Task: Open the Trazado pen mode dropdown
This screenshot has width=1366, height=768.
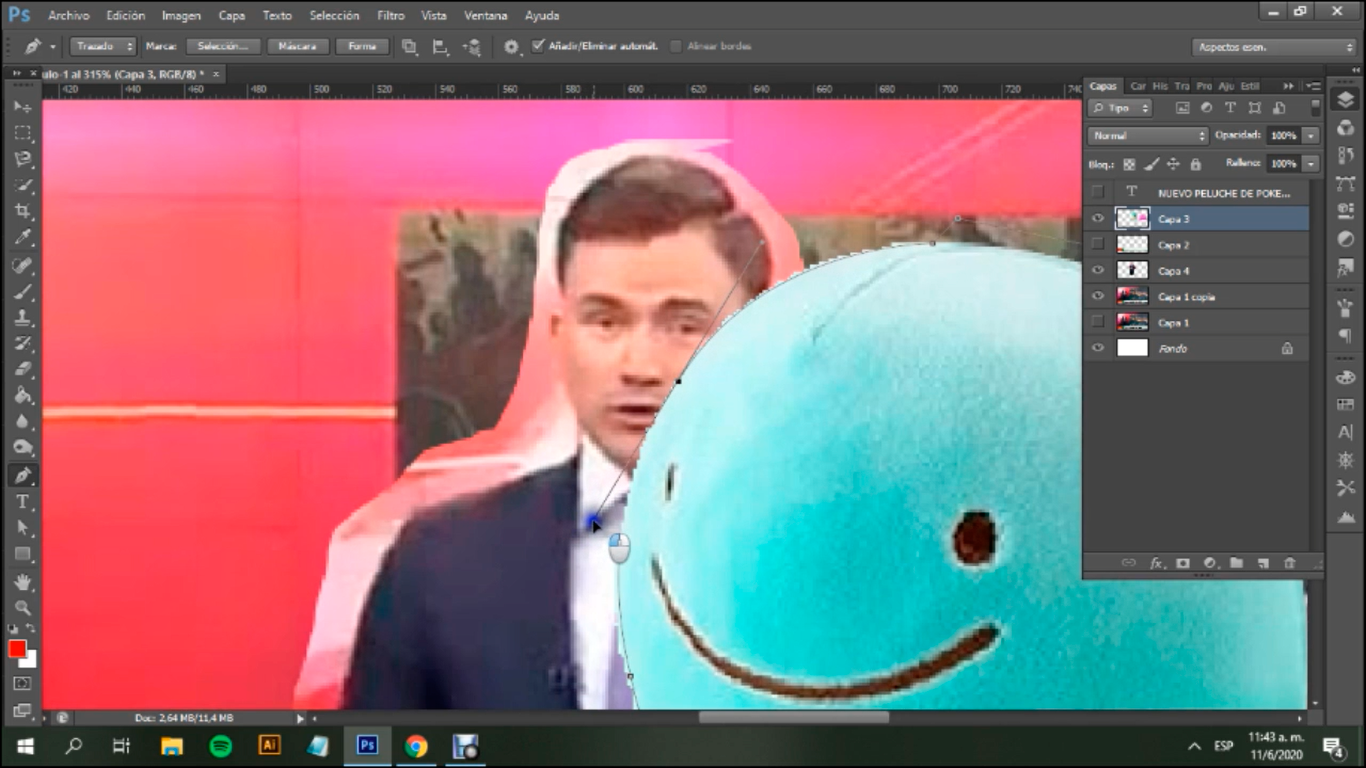Action: pyautogui.click(x=102, y=46)
